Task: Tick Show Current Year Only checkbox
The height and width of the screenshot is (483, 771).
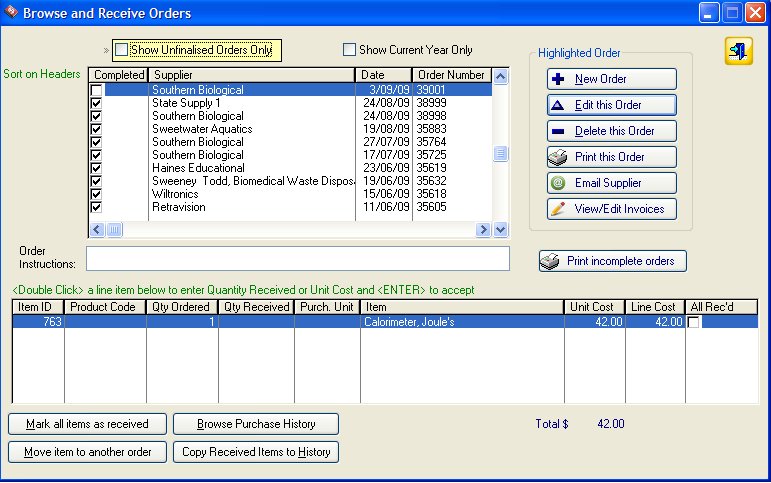Action: tap(349, 50)
